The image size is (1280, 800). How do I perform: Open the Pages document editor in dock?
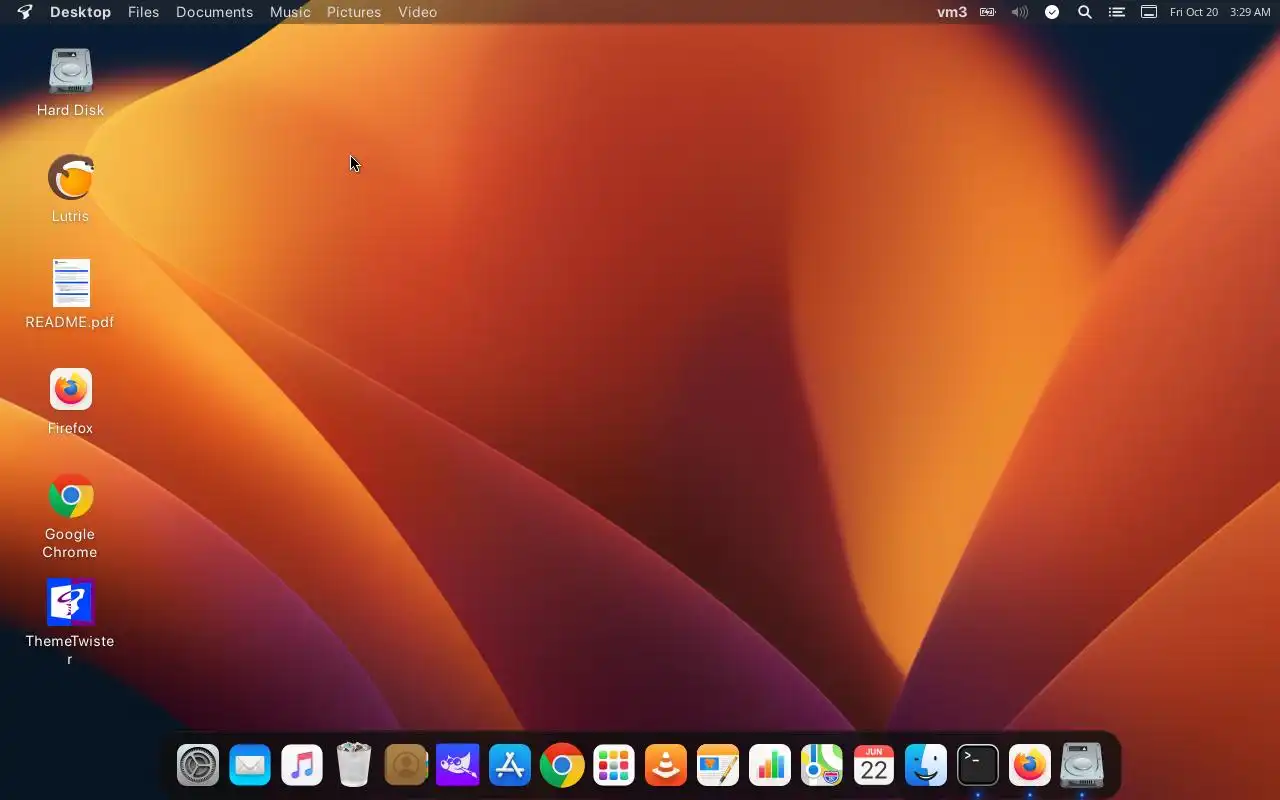pos(718,766)
